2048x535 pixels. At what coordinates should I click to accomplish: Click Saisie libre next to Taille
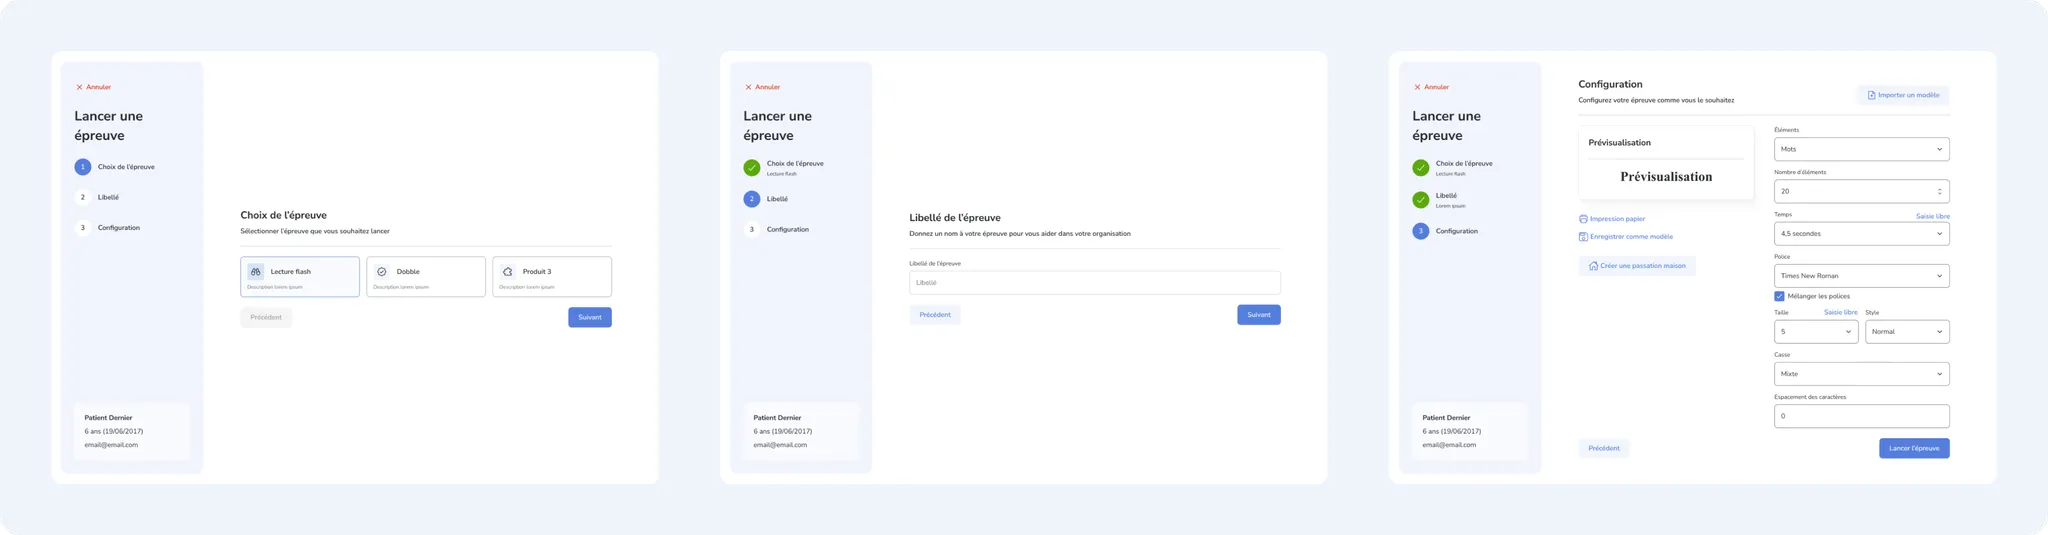pyautogui.click(x=1841, y=312)
